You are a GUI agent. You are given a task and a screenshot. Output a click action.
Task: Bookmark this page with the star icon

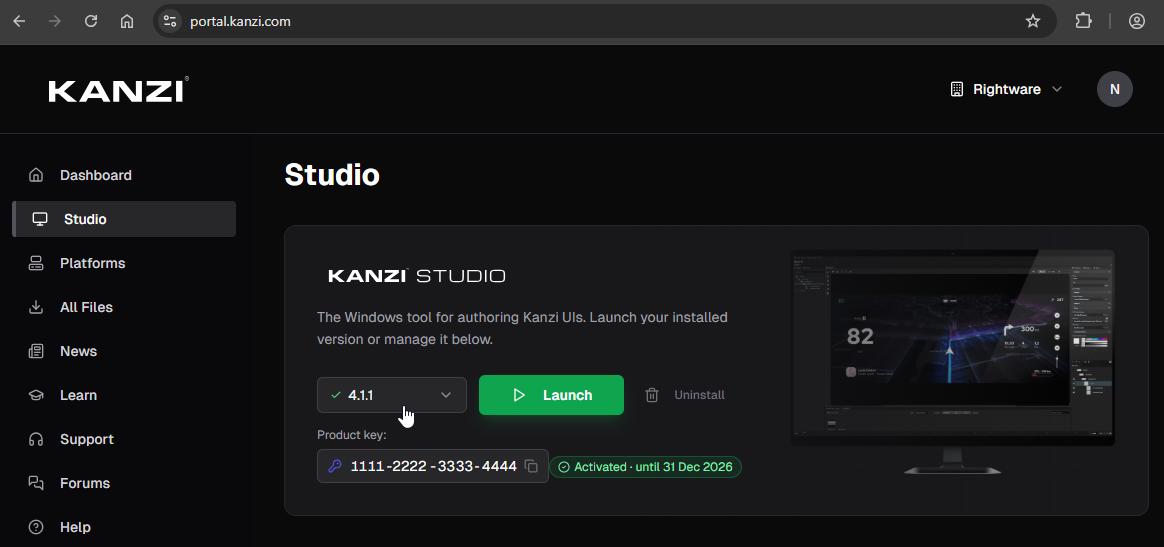click(x=1033, y=22)
